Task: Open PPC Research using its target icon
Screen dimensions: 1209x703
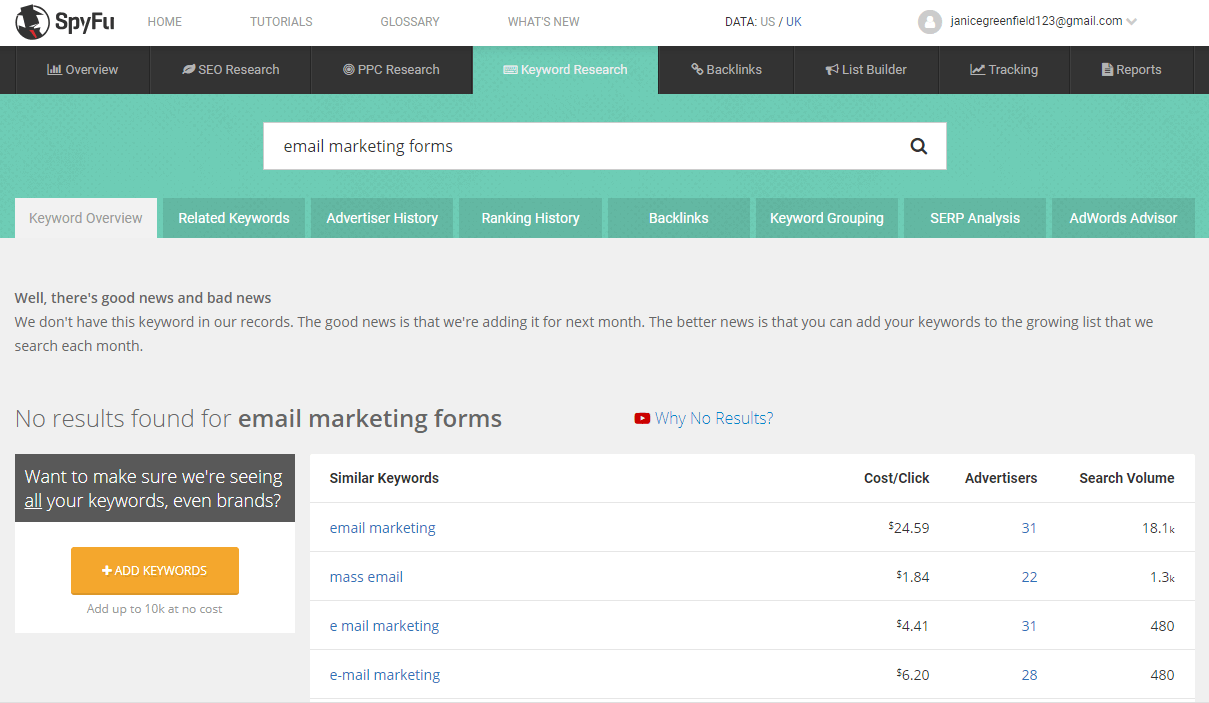Action: click(x=346, y=69)
